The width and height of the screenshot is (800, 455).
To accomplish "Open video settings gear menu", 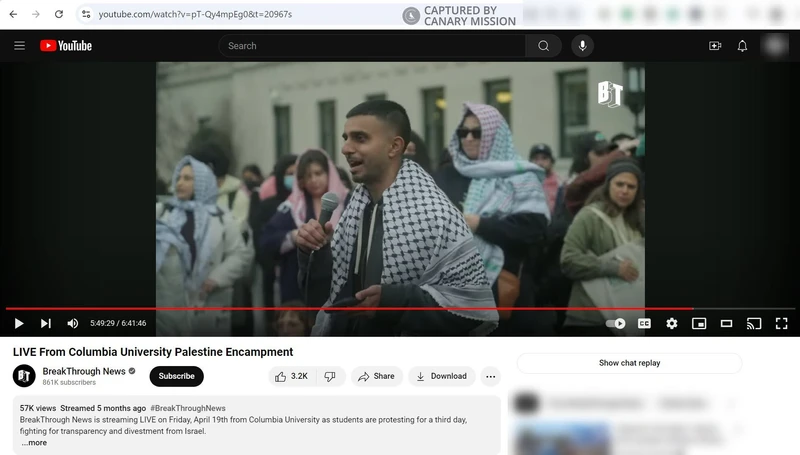I will 672,323.
